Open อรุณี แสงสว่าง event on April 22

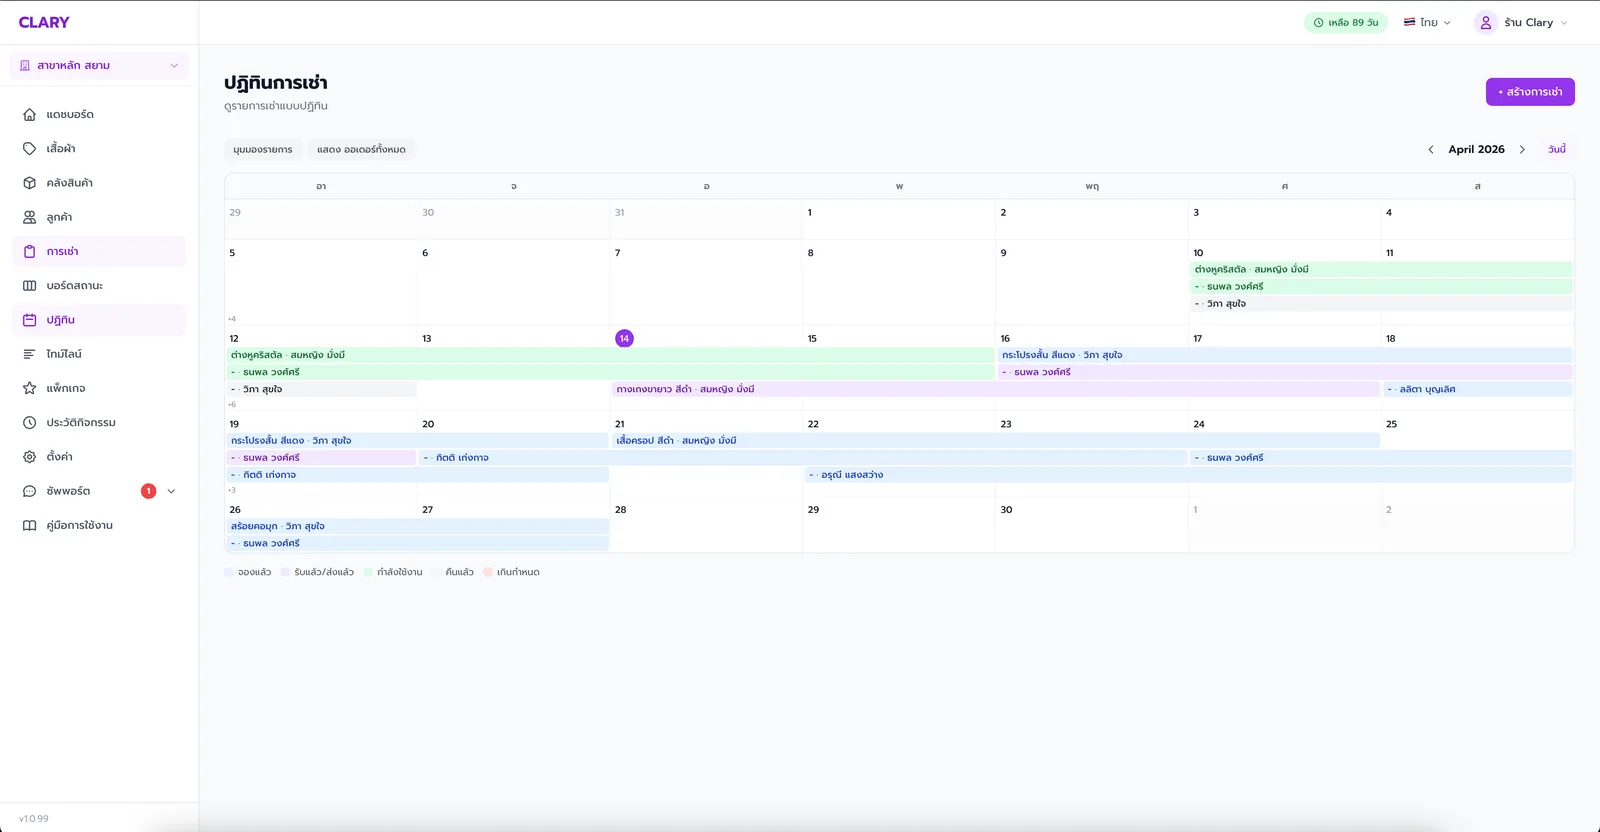(x=1188, y=475)
